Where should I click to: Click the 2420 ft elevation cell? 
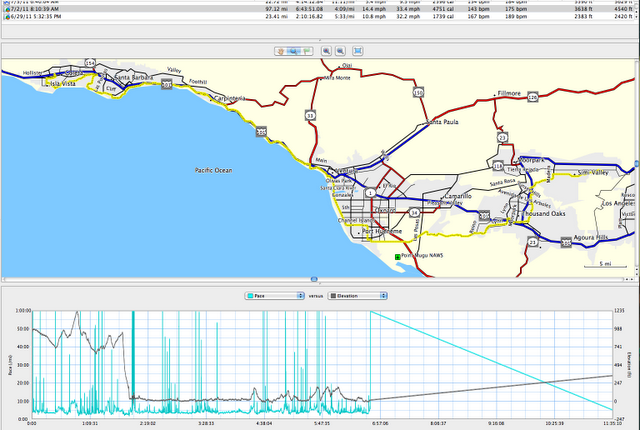point(623,17)
